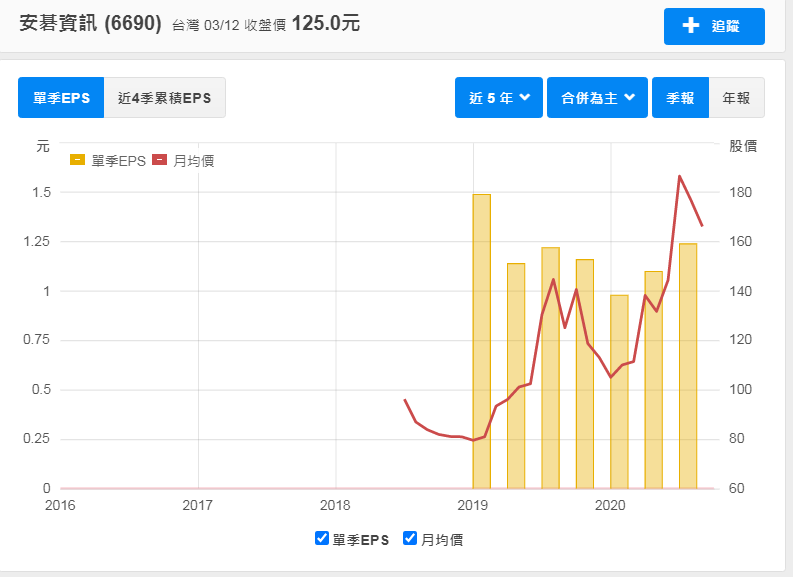Click the plus icon on 追蹤 button
The image size is (793, 577).
(x=690, y=25)
